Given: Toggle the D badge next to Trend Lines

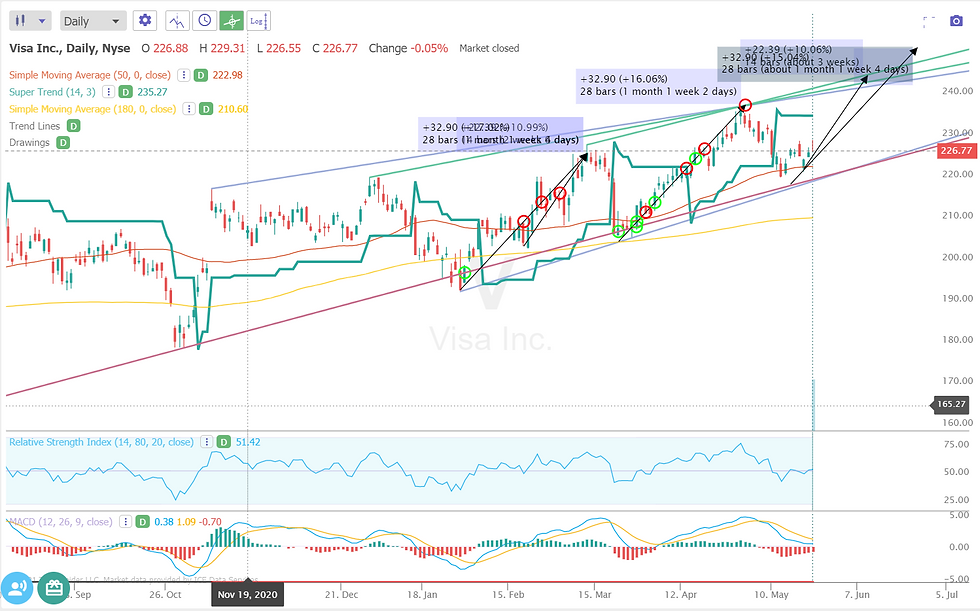Looking at the screenshot, I should pyautogui.click(x=73, y=126).
